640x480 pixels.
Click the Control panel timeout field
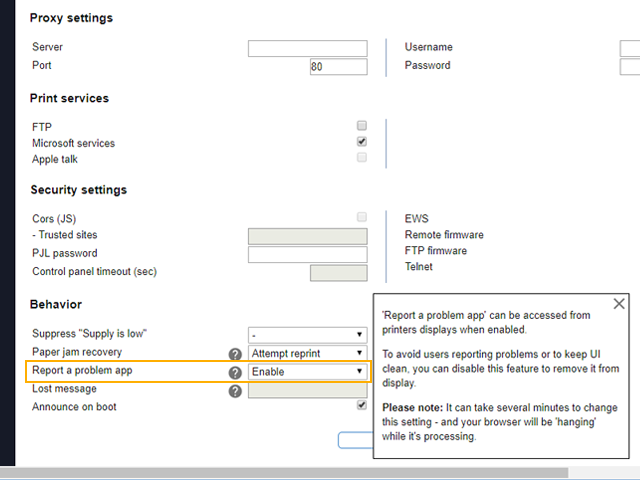338,273
